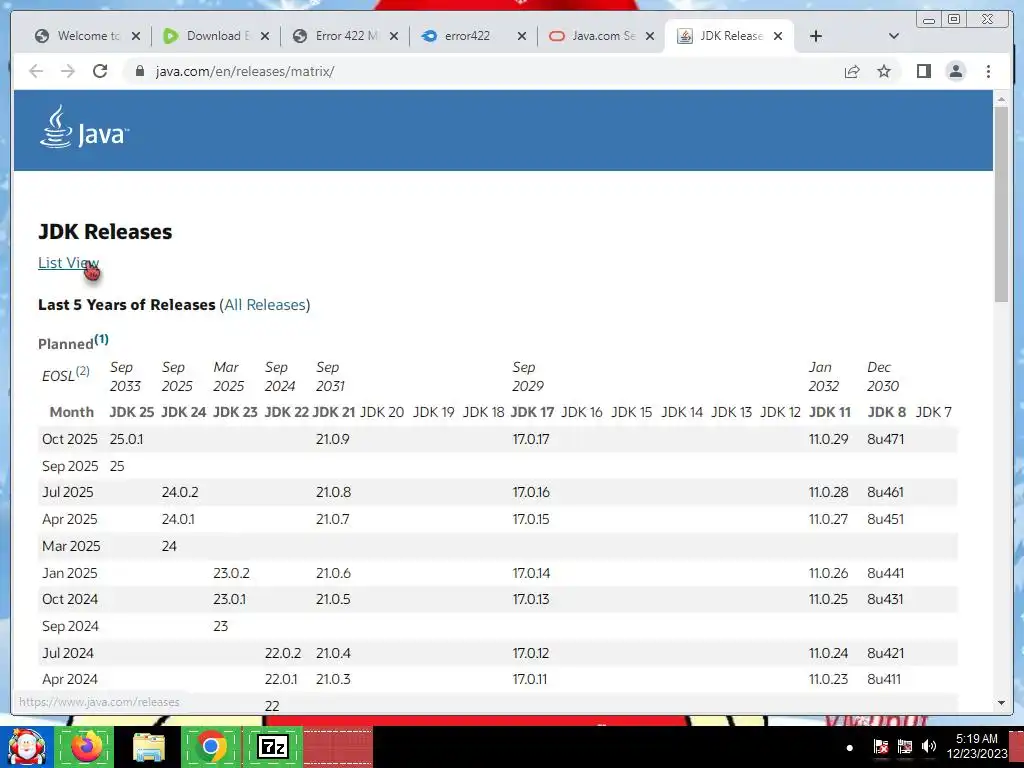View site security lock information
Screen dimensions: 1024x768
(x=139, y=71)
